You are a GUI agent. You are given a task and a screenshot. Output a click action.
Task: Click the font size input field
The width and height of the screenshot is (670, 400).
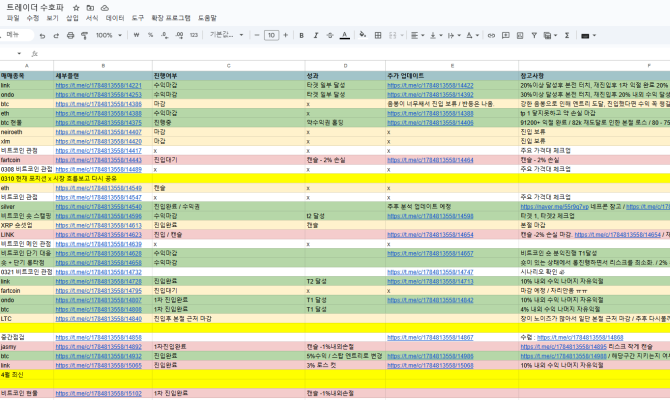coord(270,35)
